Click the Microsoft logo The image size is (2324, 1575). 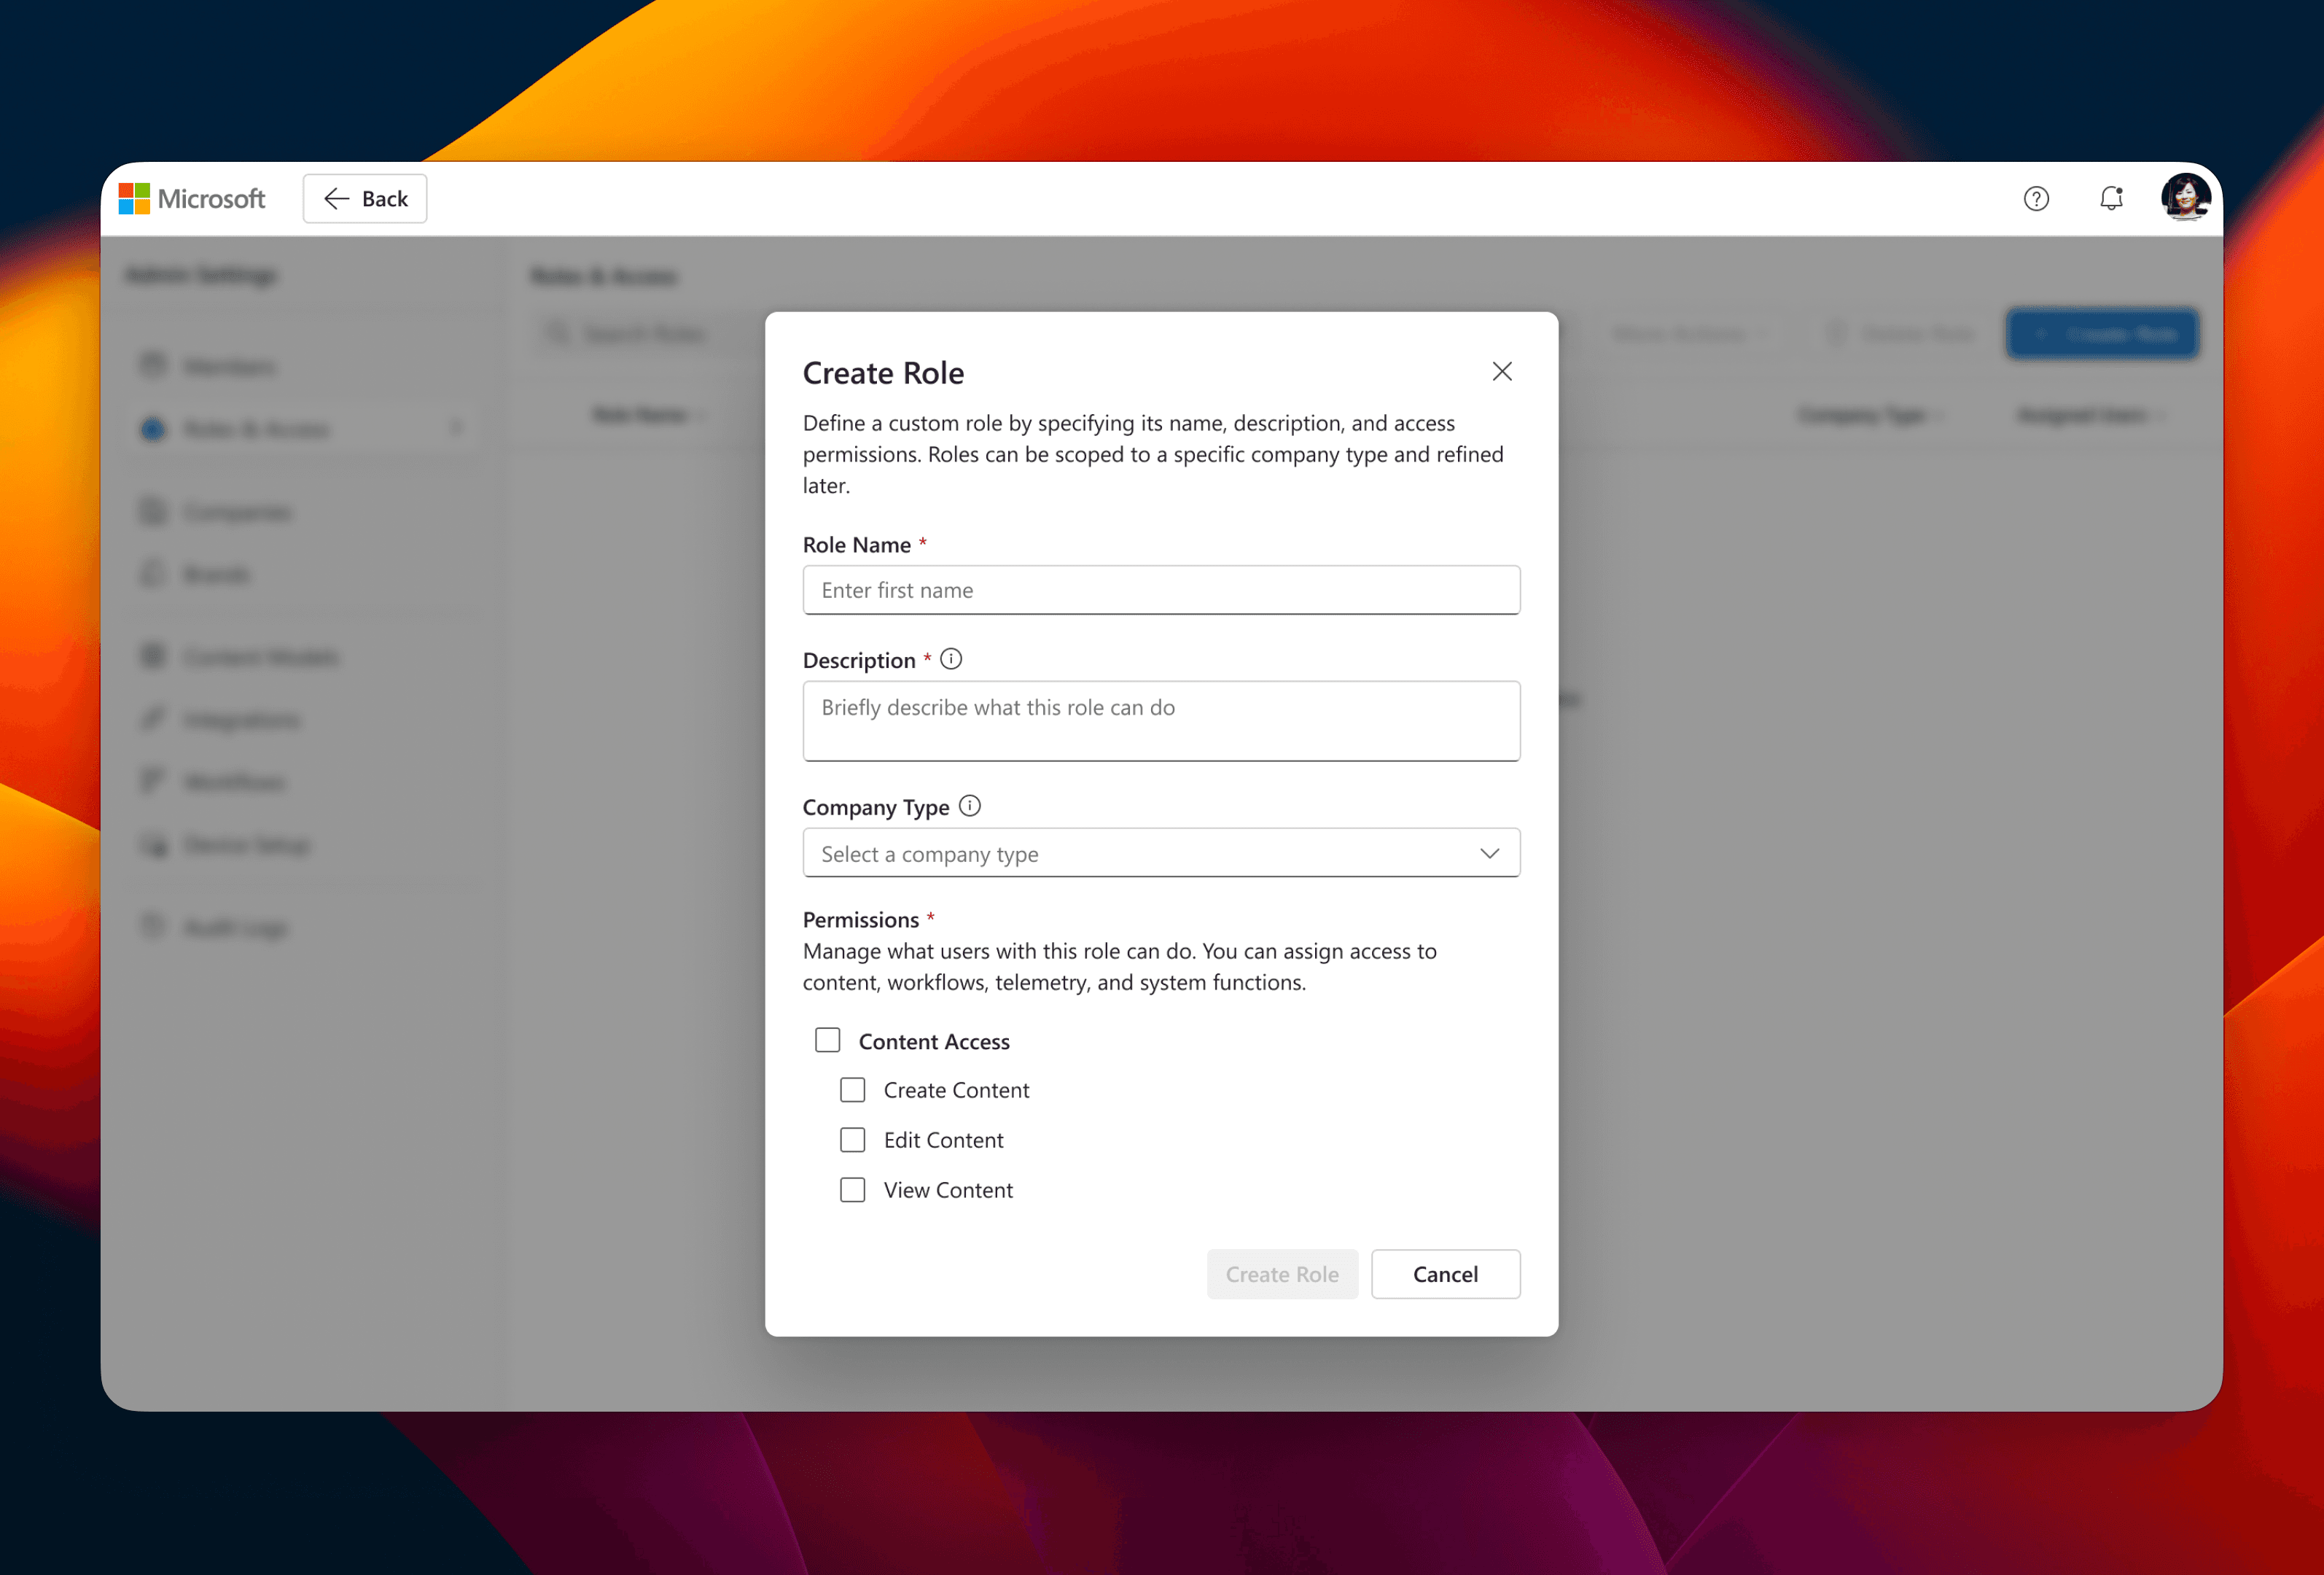(192, 199)
